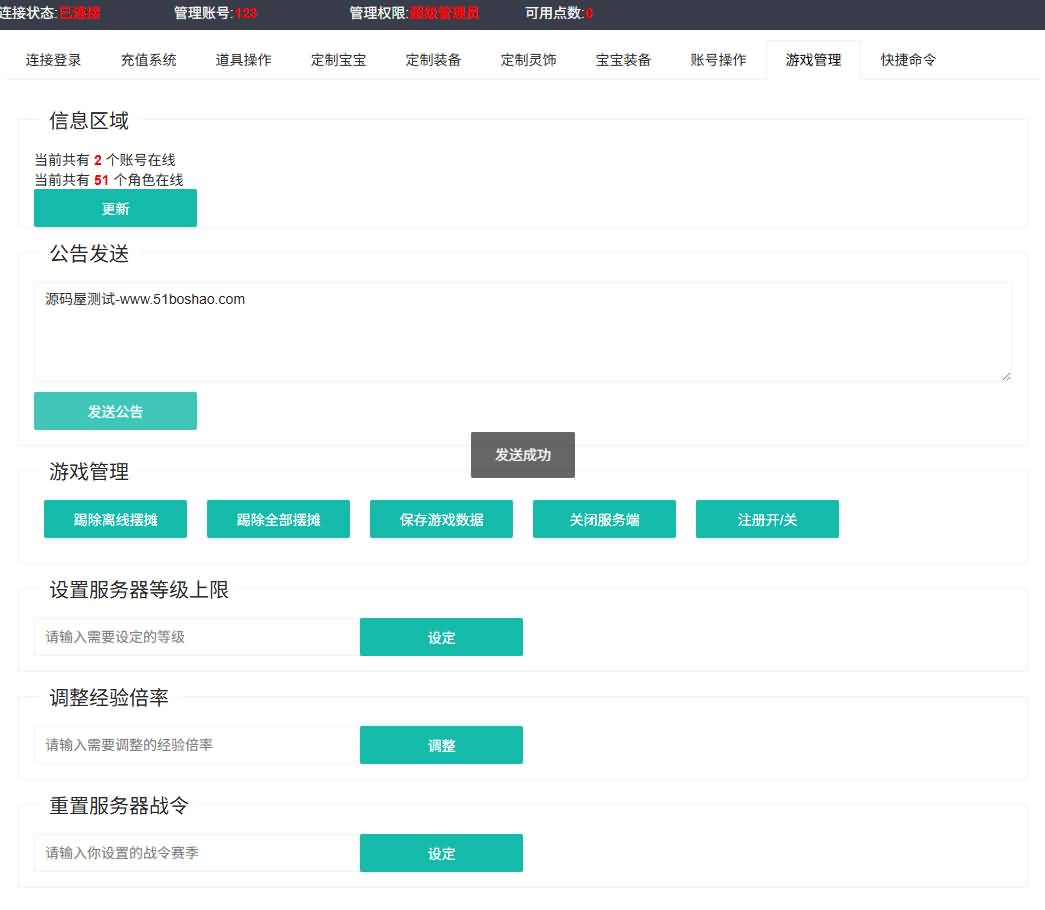Click the 更新 button in 信息区域
The height and width of the screenshot is (910, 1045).
115,208
